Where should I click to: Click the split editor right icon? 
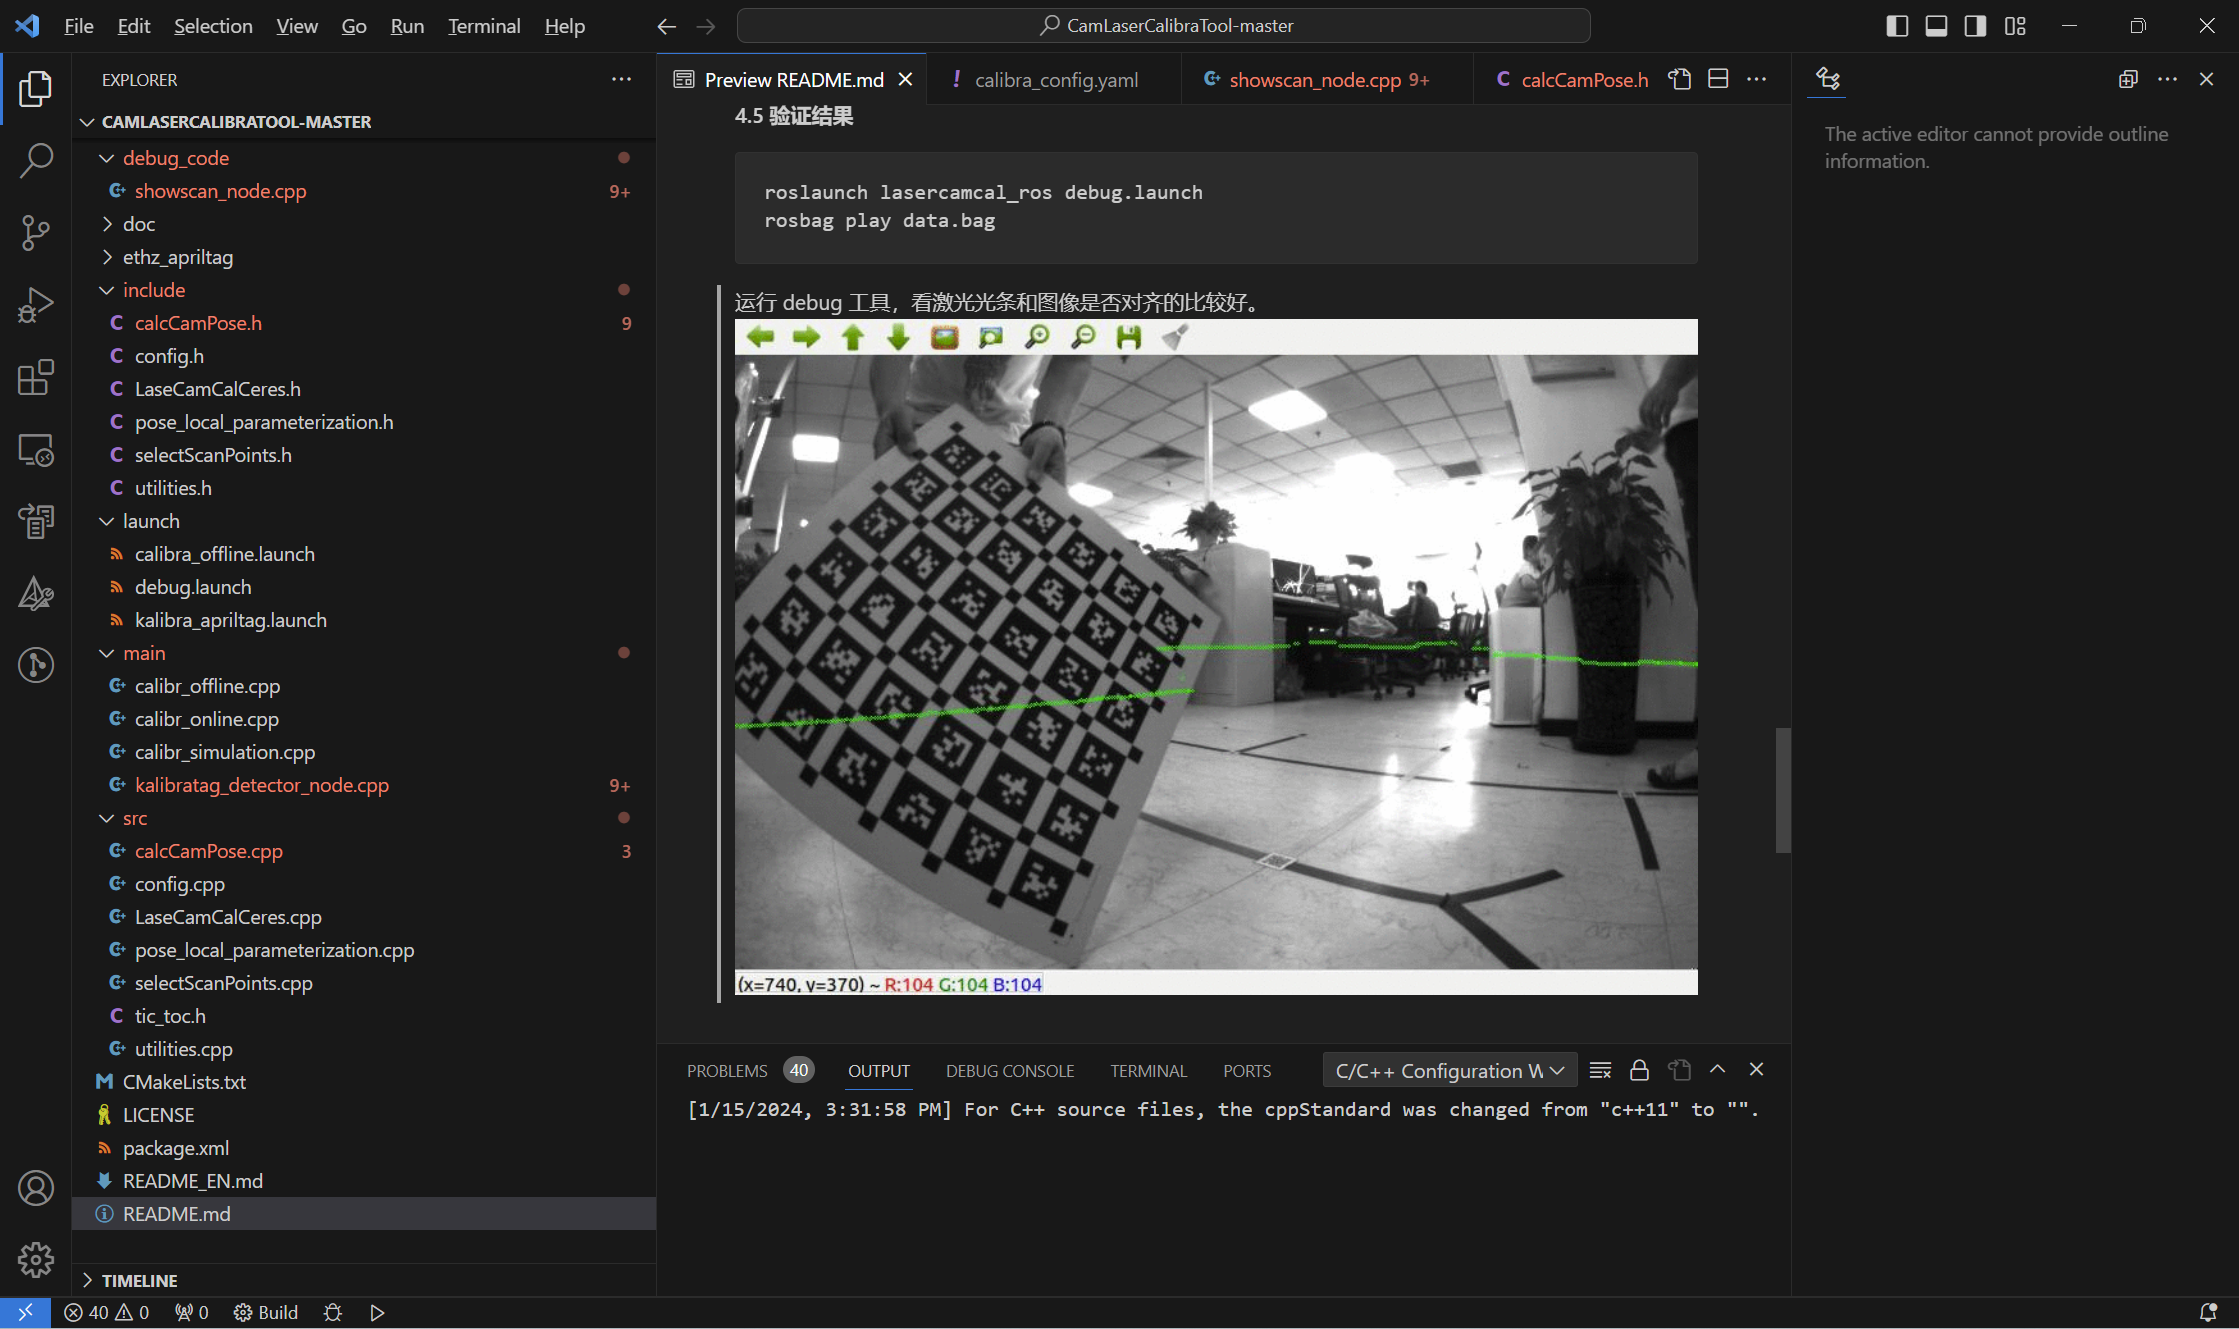click(1718, 79)
